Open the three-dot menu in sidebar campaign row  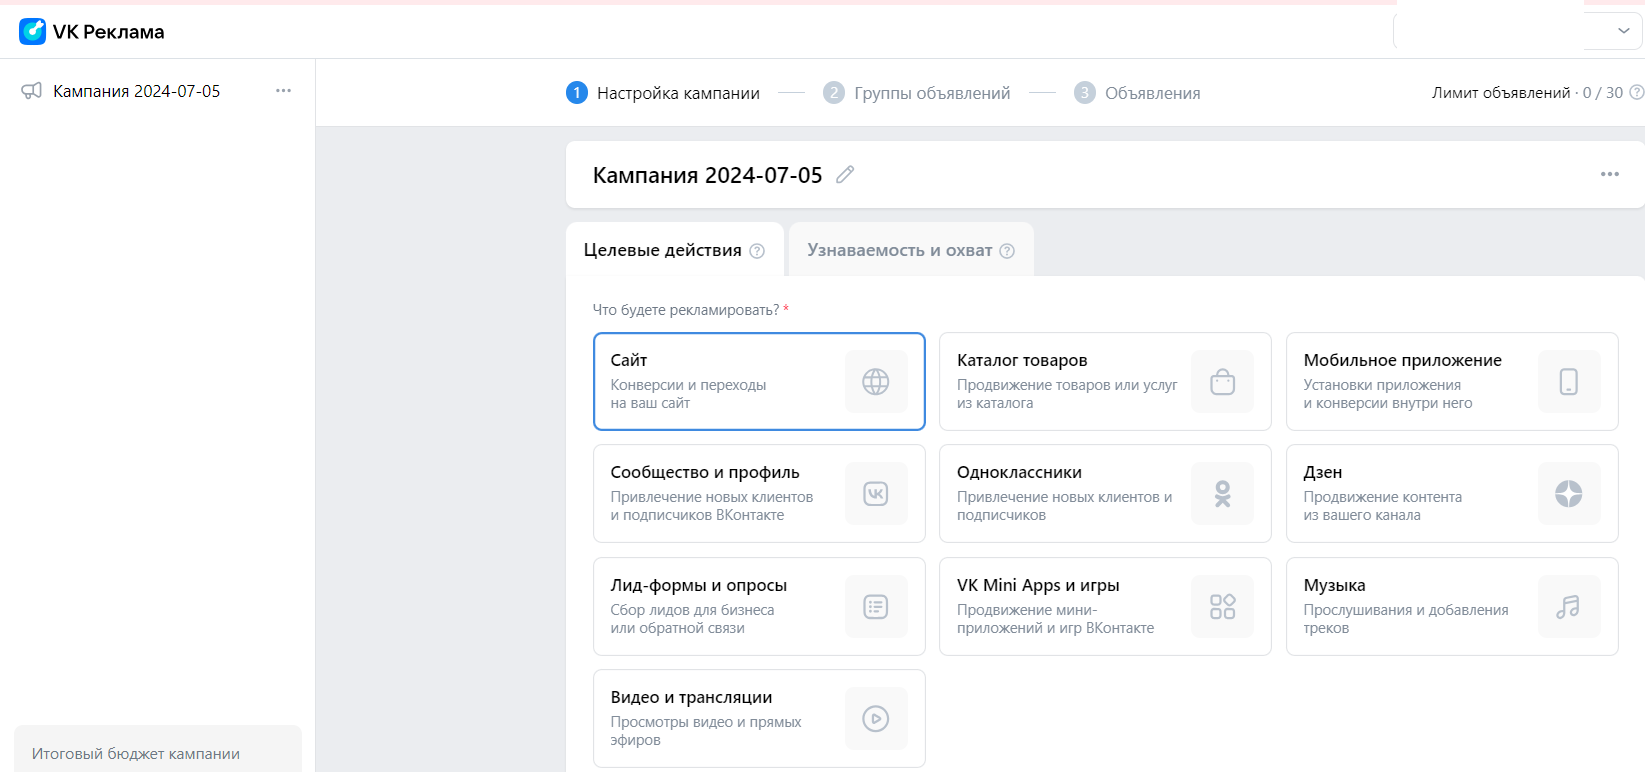click(284, 91)
